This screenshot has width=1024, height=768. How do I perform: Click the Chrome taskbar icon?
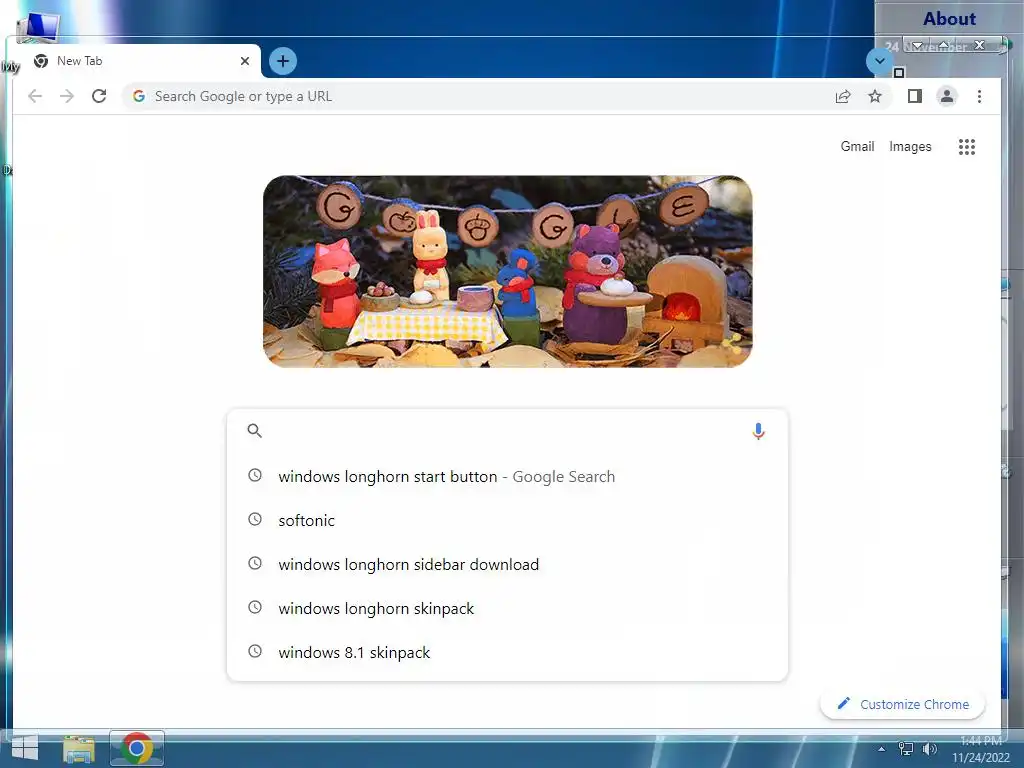pyautogui.click(x=136, y=748)
